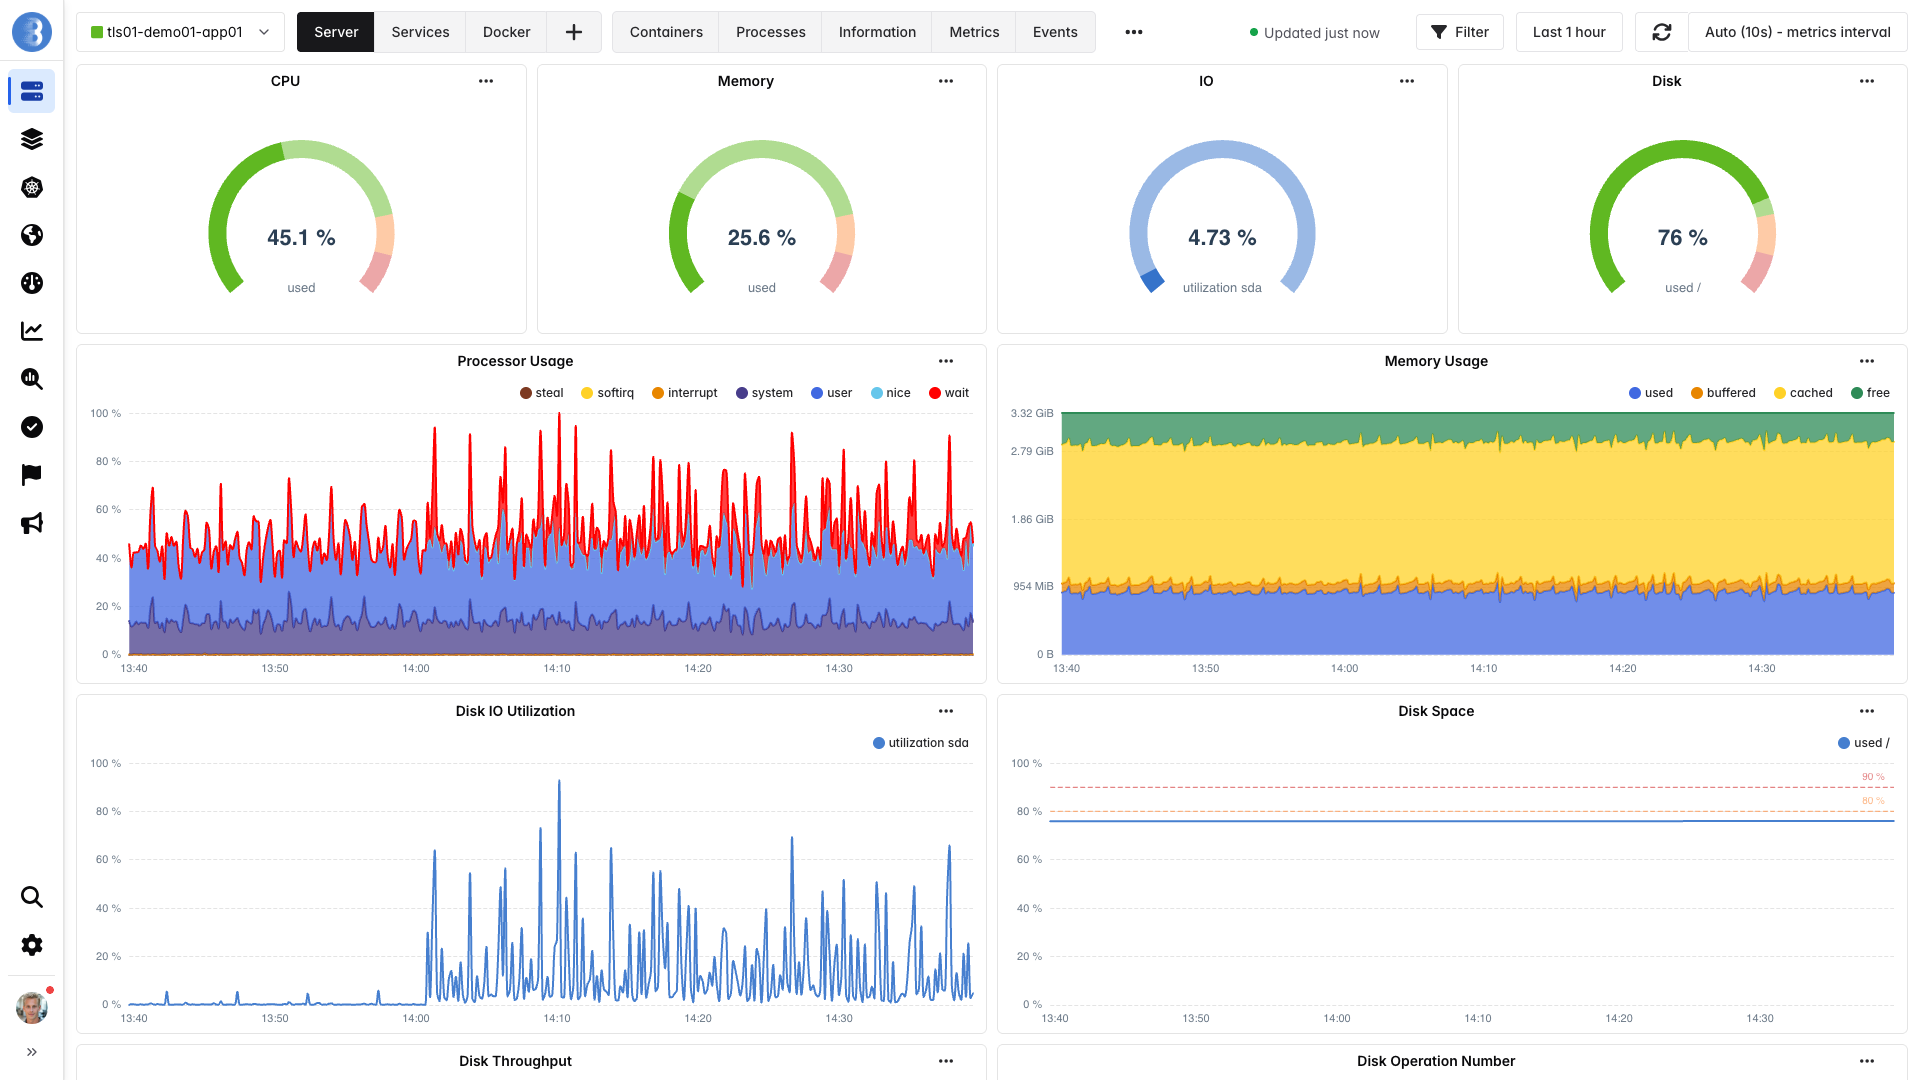Click the Filter button

tap(1460, 32)
